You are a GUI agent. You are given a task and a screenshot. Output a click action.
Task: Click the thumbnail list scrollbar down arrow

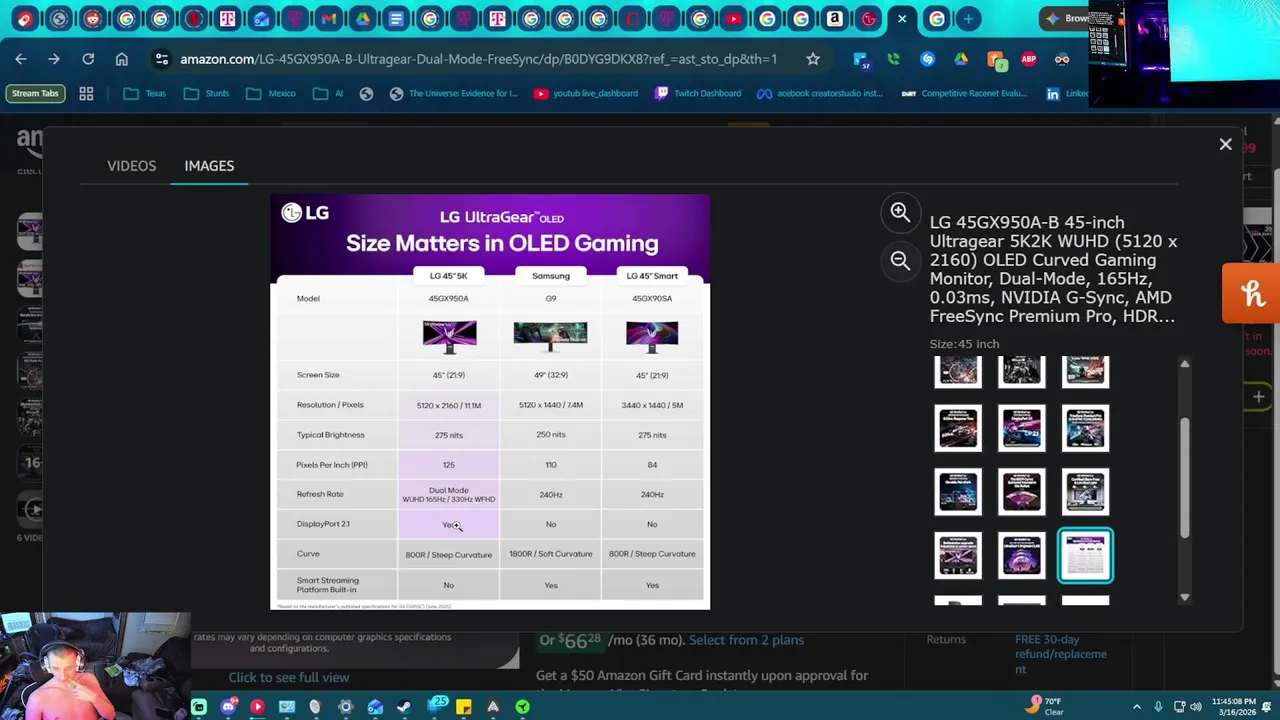[1184, 597]
